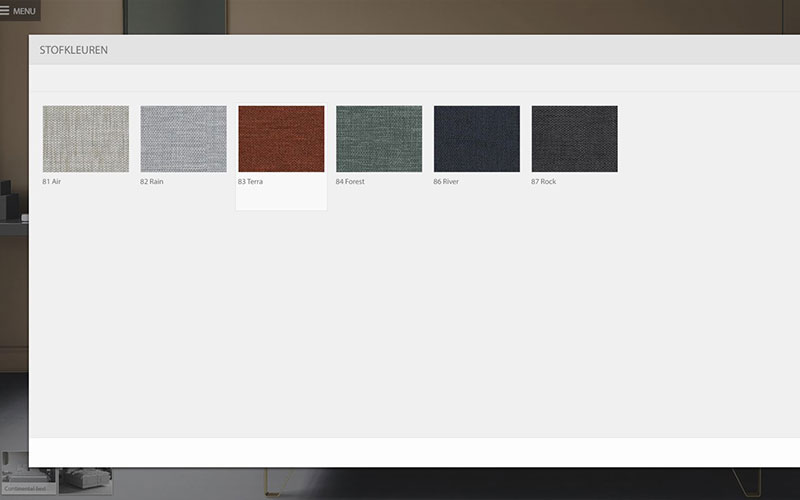The image size is (800, 500).
Task: Open the hamburger menu icon
Action: (x=6, y=11)
